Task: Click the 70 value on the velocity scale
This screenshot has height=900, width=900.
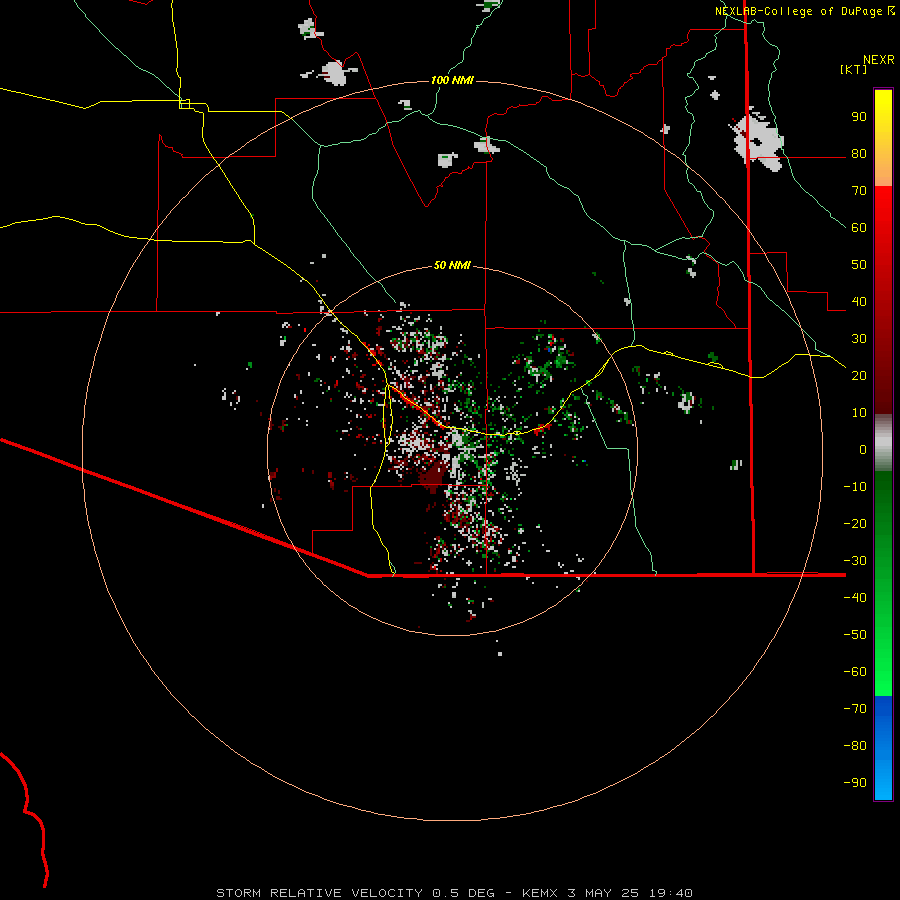Action: 859,191
